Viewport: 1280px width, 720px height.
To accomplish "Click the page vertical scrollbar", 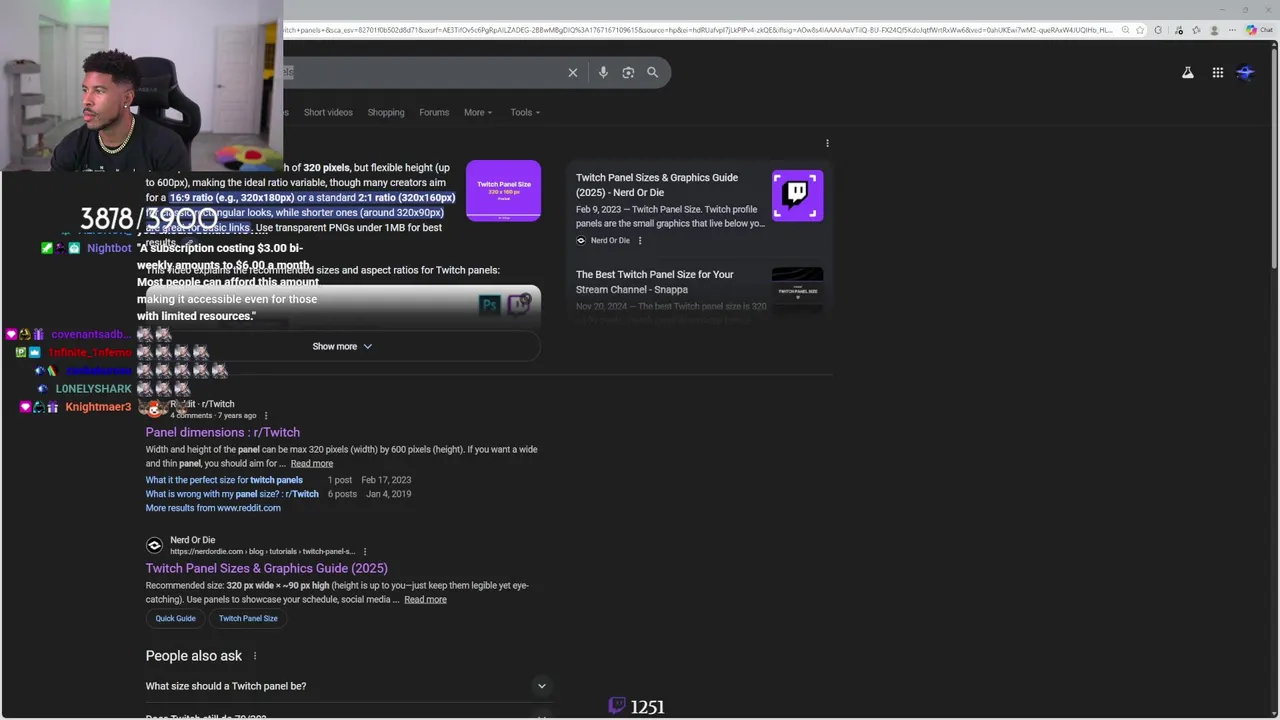I will pyautogui.click(x=1273, y=160).
